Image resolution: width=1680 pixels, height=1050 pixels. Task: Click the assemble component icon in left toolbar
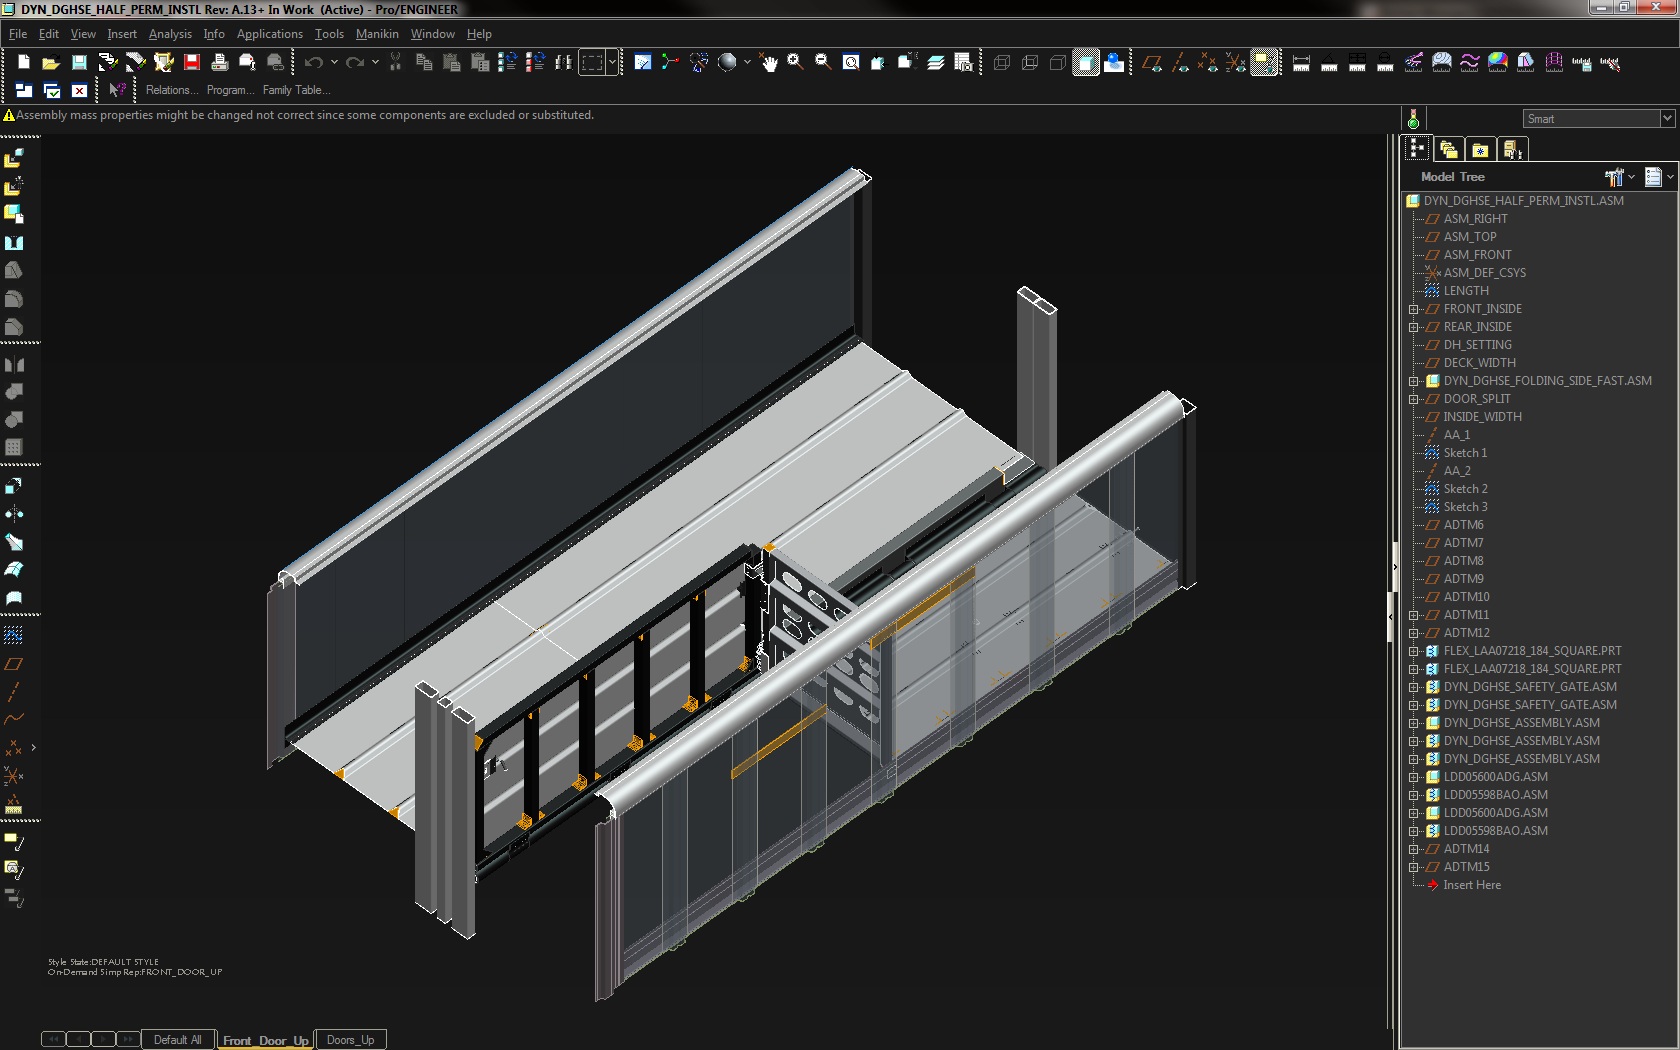click(14, 158)
